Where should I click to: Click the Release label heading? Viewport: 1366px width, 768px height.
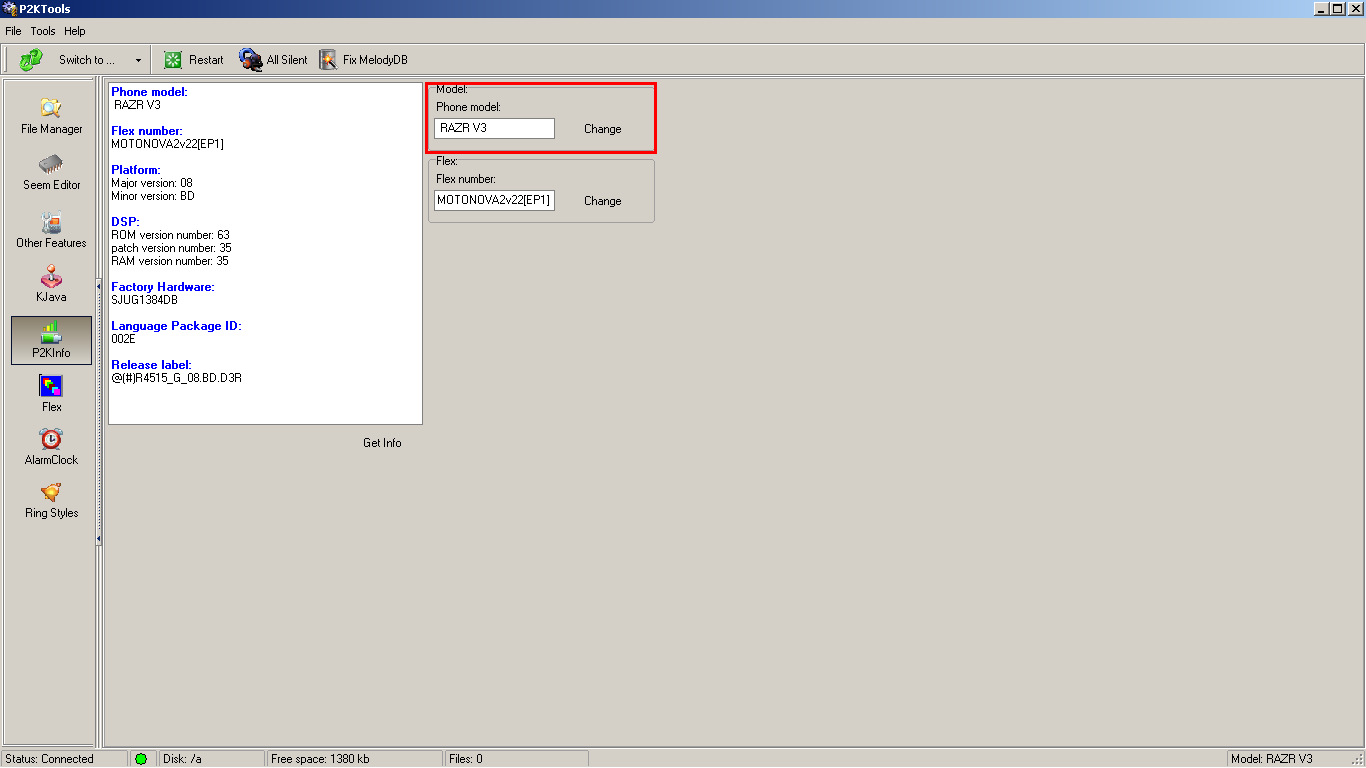[151, 365]
